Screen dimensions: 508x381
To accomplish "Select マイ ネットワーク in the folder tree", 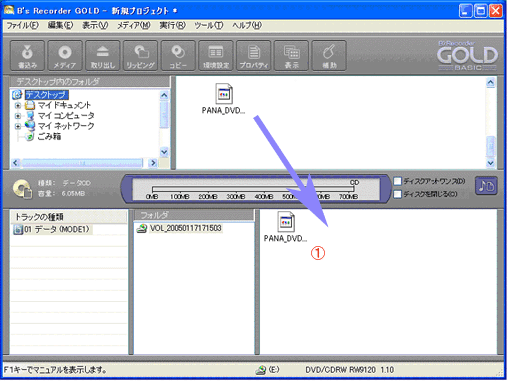I will coord(66,126).
